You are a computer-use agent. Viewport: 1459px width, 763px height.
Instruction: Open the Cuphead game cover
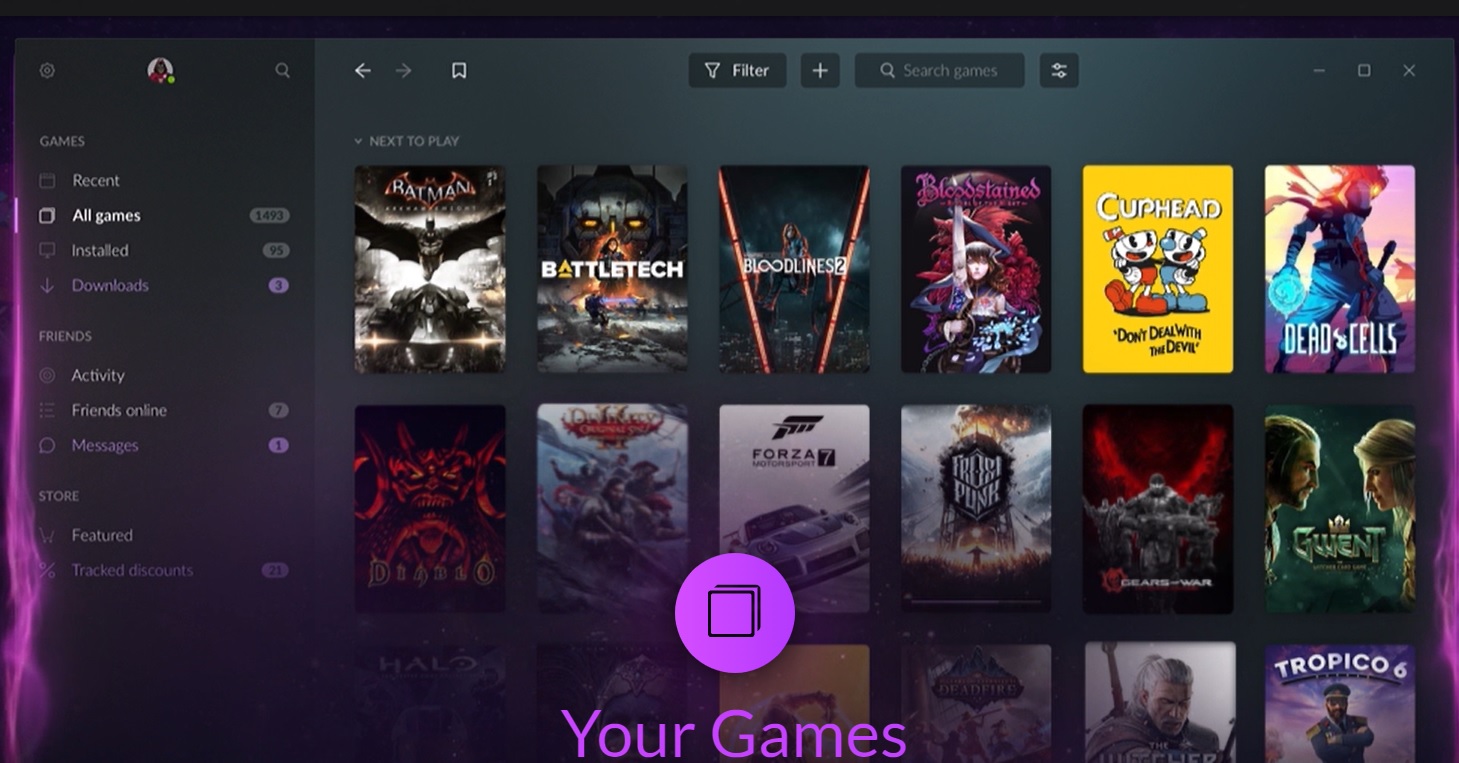point(1158,269)
